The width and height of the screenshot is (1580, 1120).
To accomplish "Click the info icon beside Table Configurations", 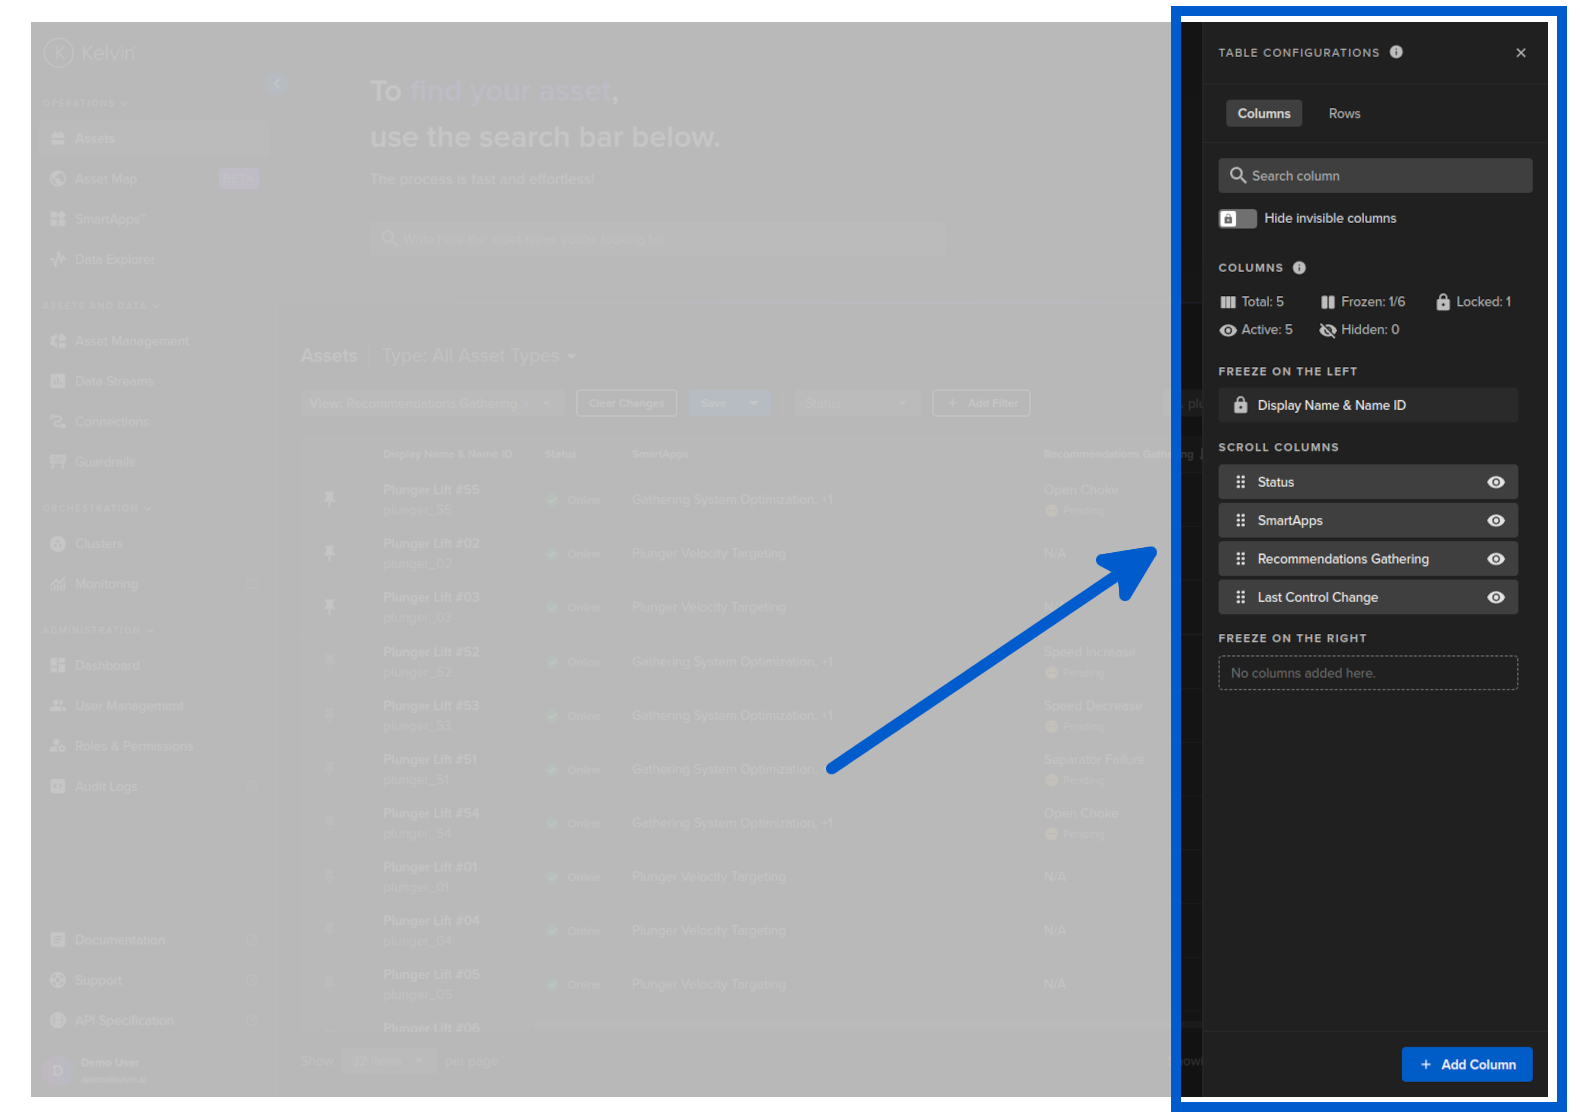I will 1396,52.
